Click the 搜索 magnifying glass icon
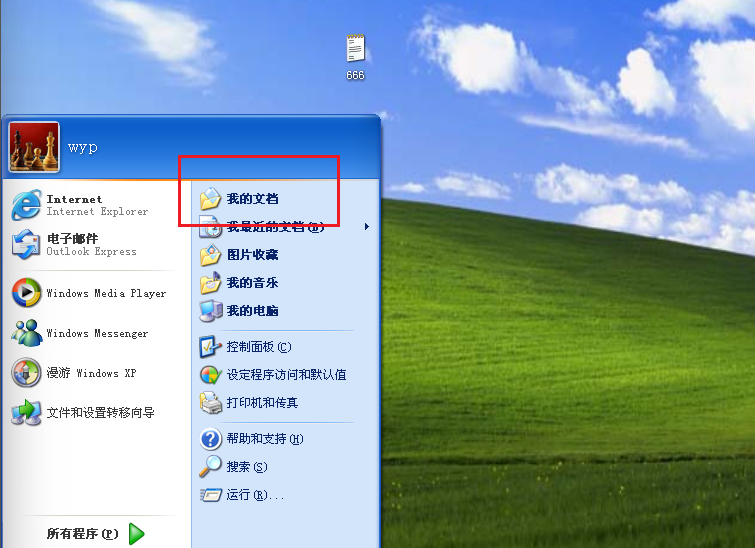Image resolution: width=755 pixels, height=548 pixels. [x=210, y=467]
